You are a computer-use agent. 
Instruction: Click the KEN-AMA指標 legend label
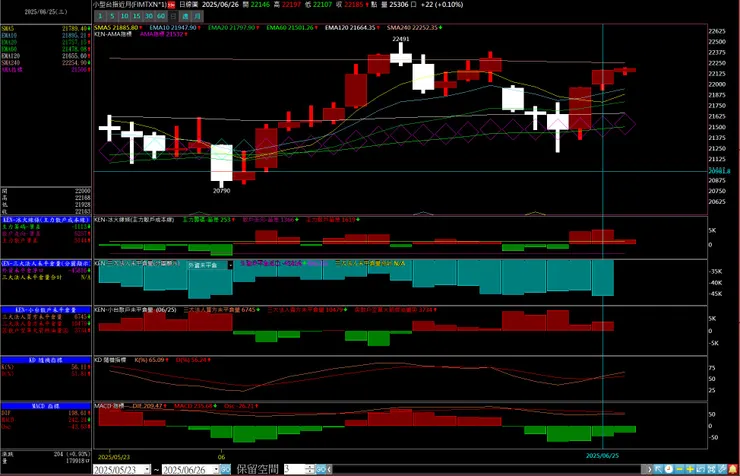coord(113,34)
